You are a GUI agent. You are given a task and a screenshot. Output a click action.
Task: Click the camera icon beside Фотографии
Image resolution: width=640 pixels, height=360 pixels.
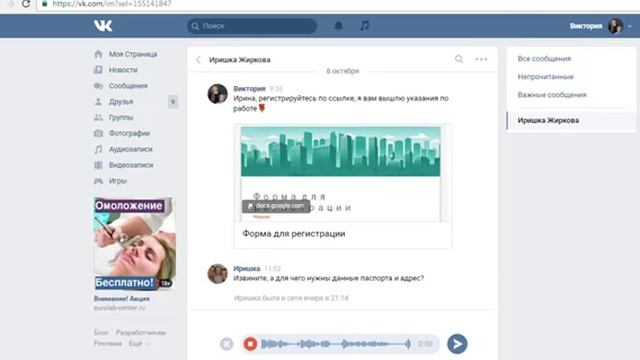point(98,133)
